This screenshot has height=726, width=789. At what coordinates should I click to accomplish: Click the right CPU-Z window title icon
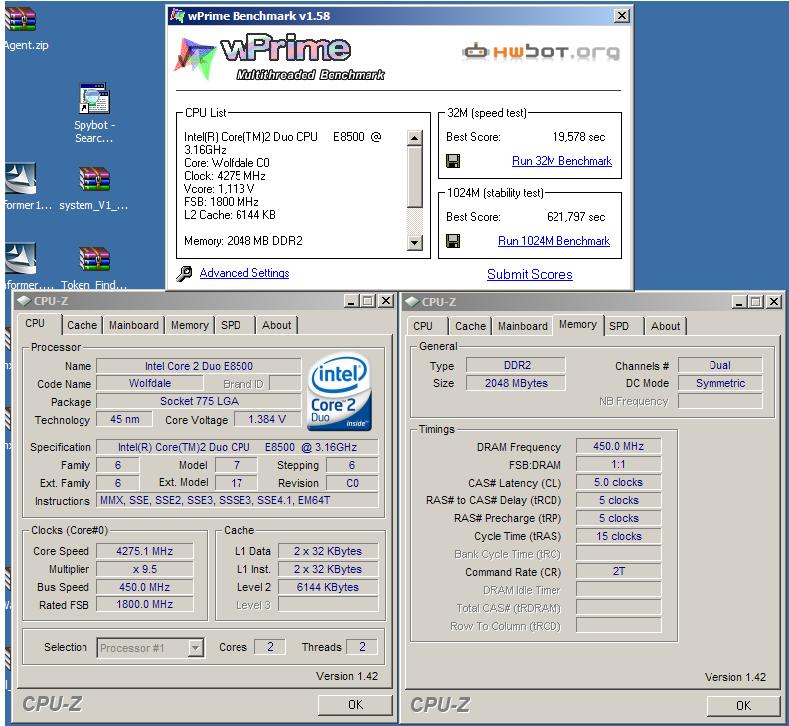tap(412, 302)
